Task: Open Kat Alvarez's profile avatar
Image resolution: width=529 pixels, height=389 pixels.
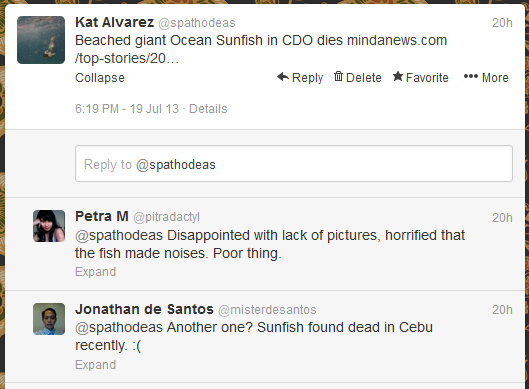Action: tap(41, 40)
